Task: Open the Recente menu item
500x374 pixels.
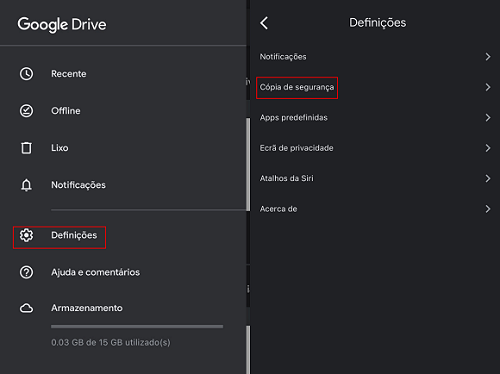Action: point(123,74)
